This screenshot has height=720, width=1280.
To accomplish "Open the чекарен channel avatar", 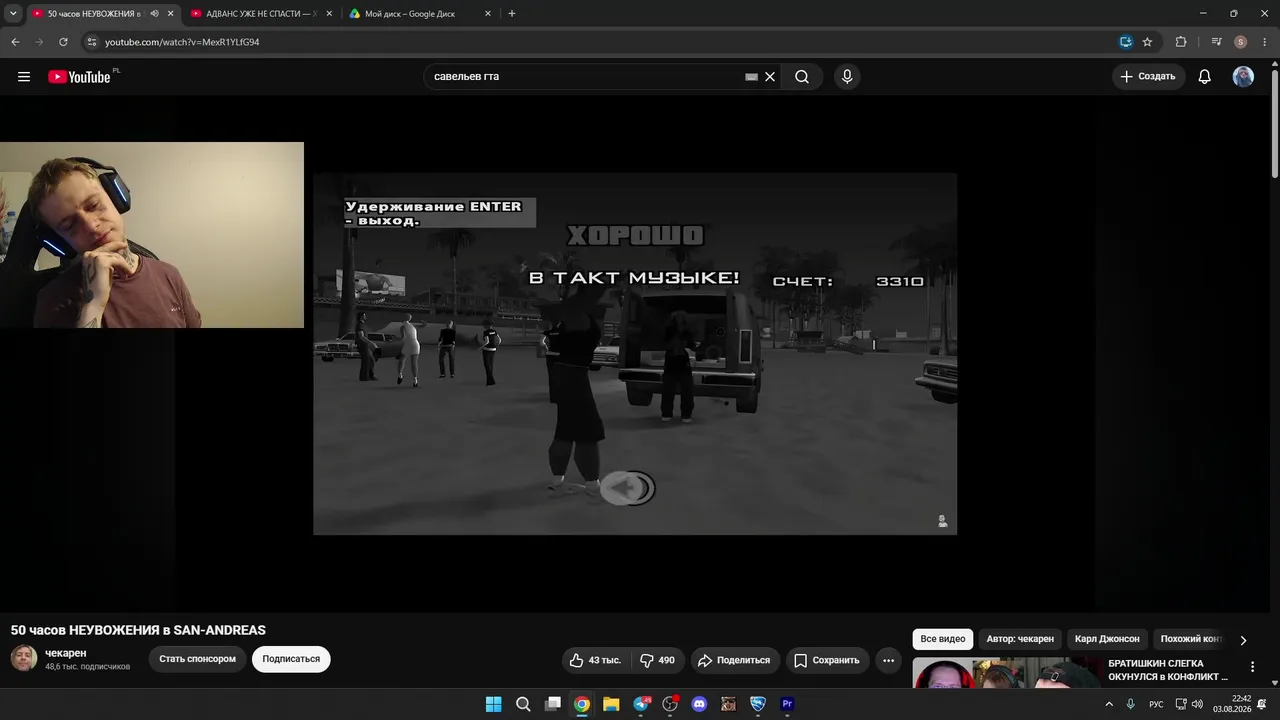I will tap(24, 658).
